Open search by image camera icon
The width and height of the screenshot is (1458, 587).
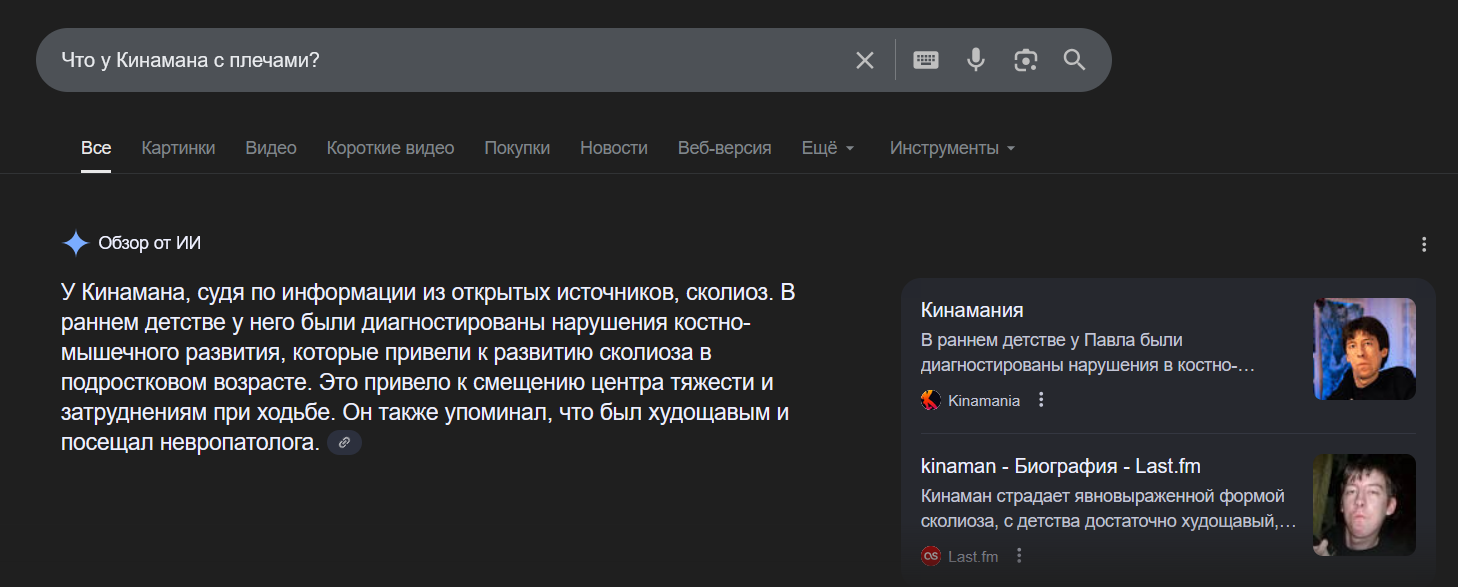[x=1025, y=60]
